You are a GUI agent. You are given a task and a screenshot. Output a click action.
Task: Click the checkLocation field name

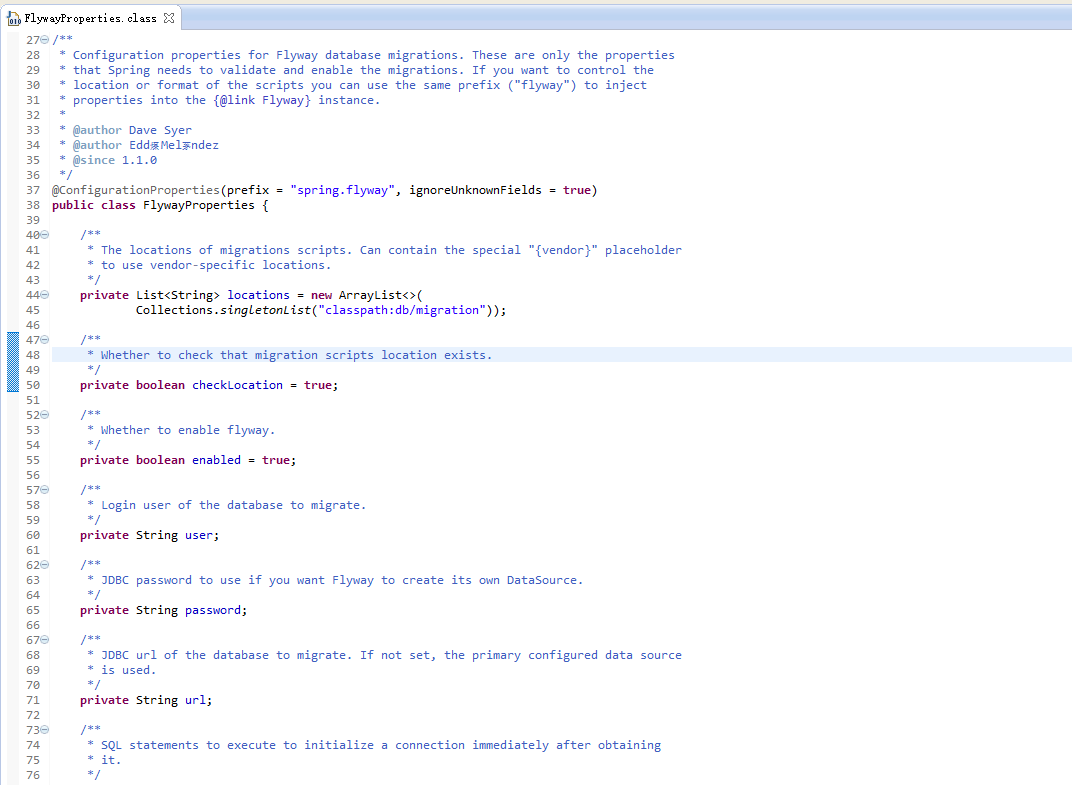(x=237, y=384)
